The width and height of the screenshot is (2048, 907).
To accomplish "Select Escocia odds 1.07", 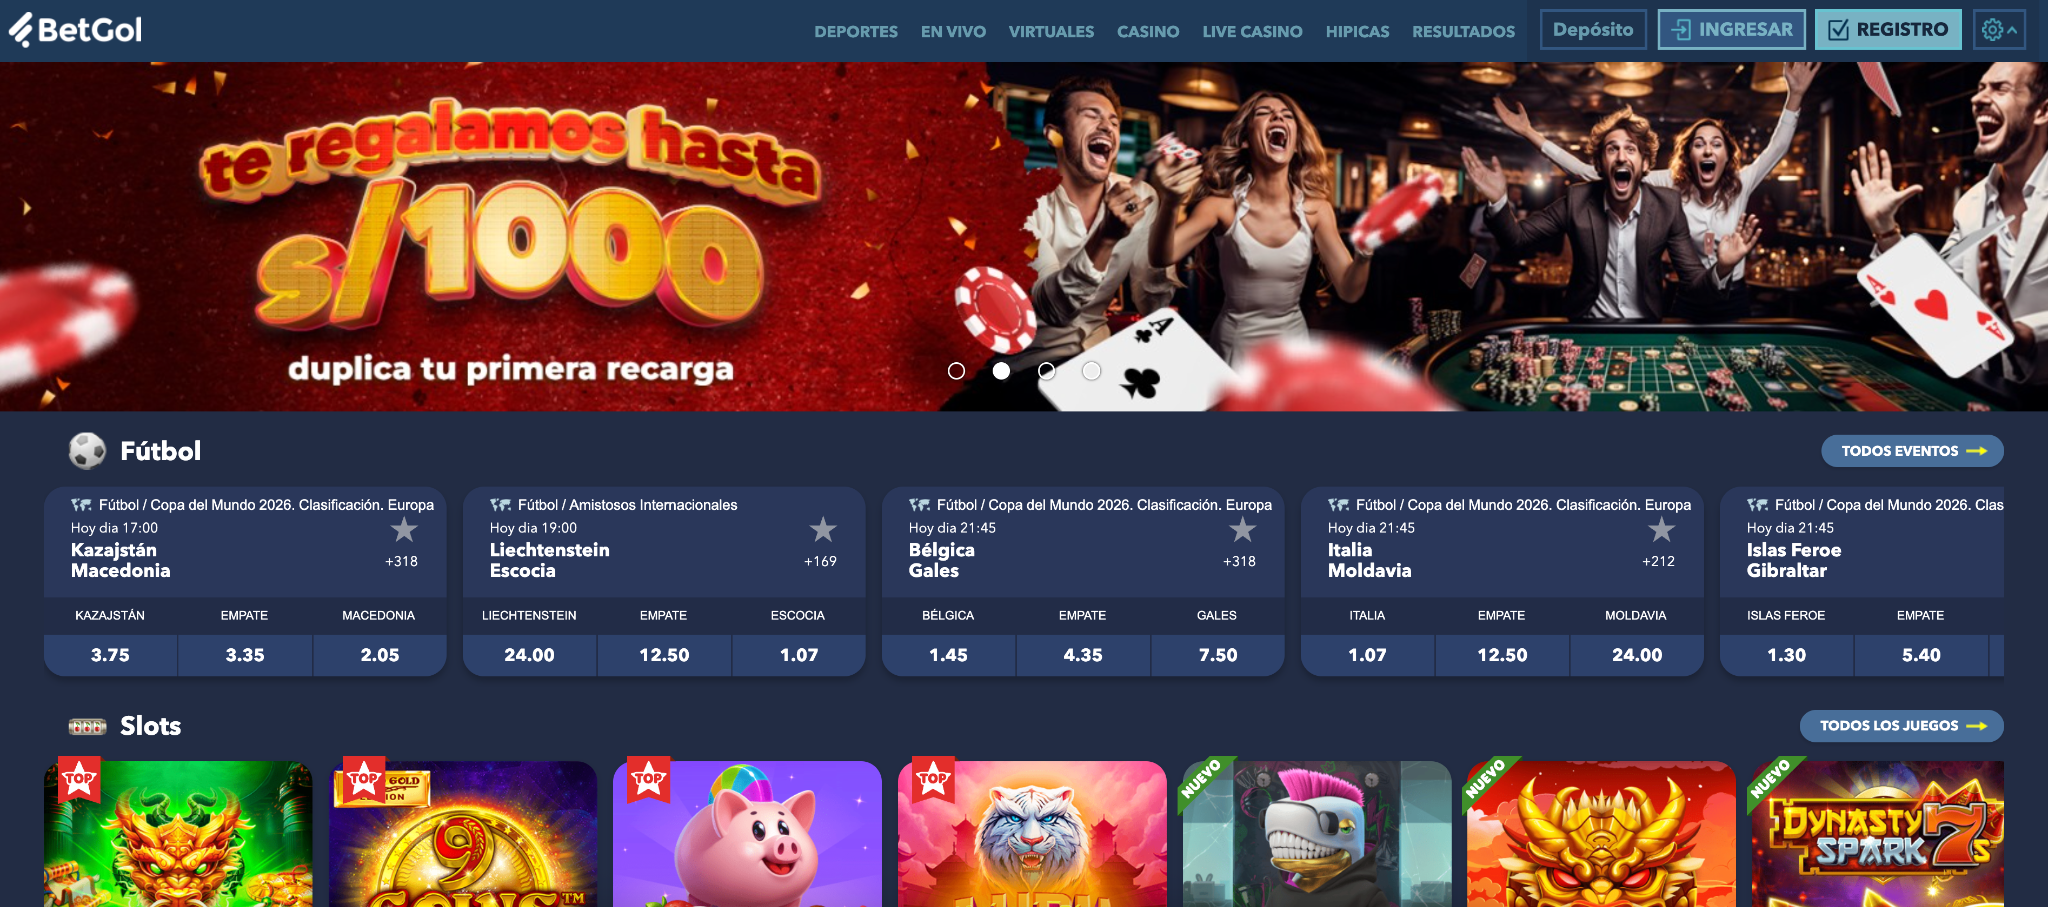I will tap(799, 655).
